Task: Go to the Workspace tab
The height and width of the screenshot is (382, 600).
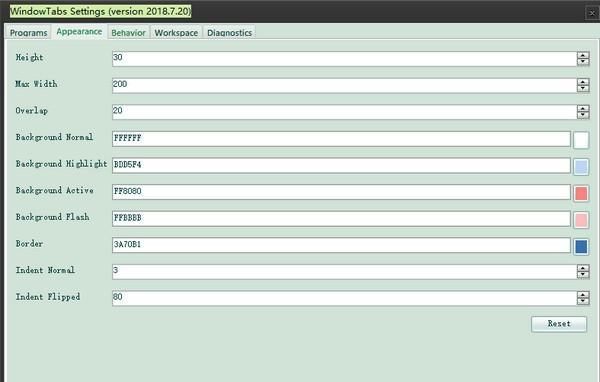Action: coord(176,33)
